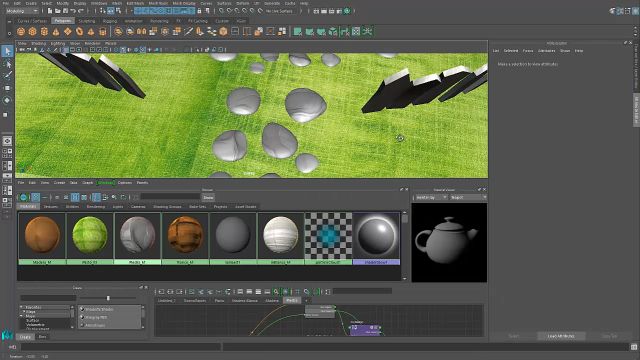This screenshot has height=360, width=640.
Task: Toggle the selected snap icons group in status line
Action: (x=164, y=11)
